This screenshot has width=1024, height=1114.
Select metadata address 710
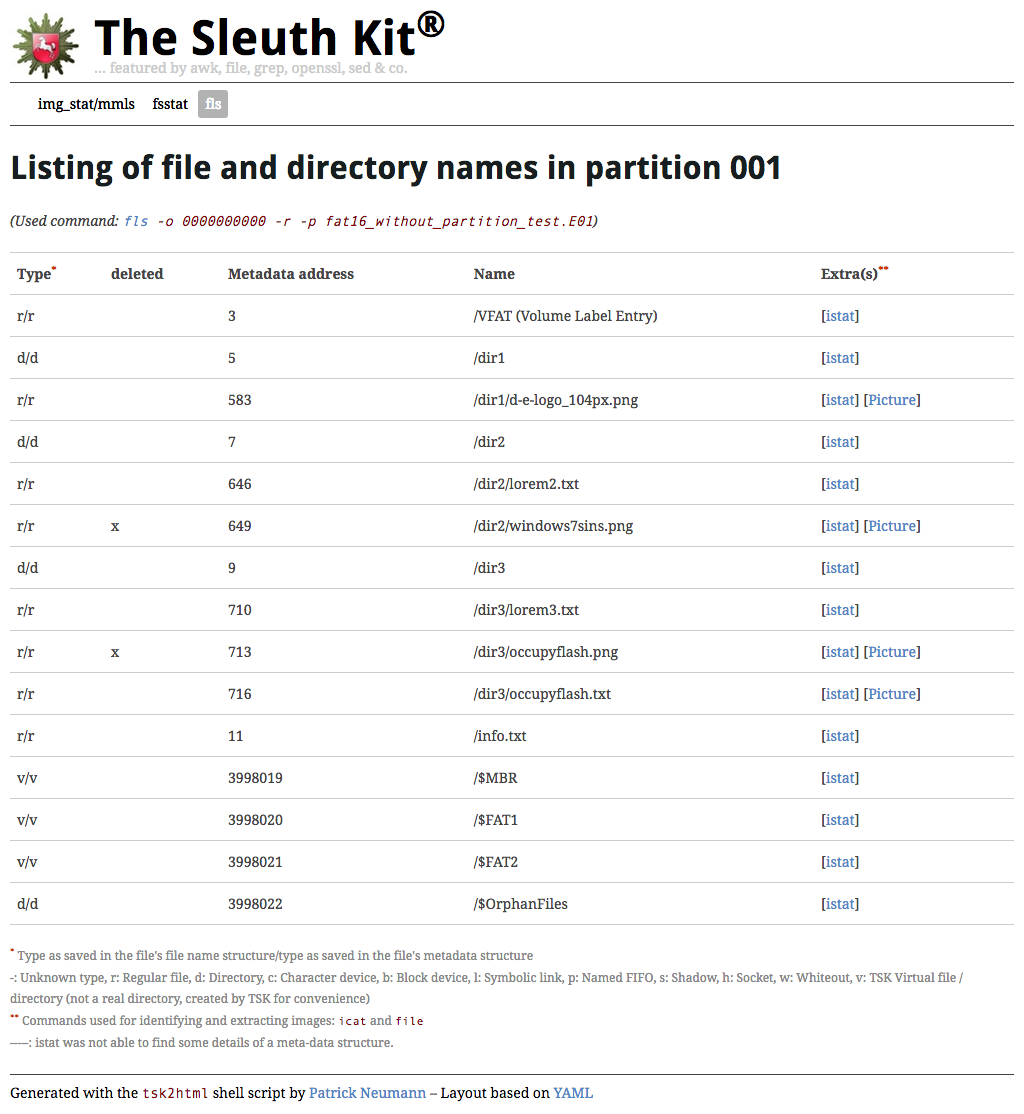pyautogui.click(x=239, y=610)
